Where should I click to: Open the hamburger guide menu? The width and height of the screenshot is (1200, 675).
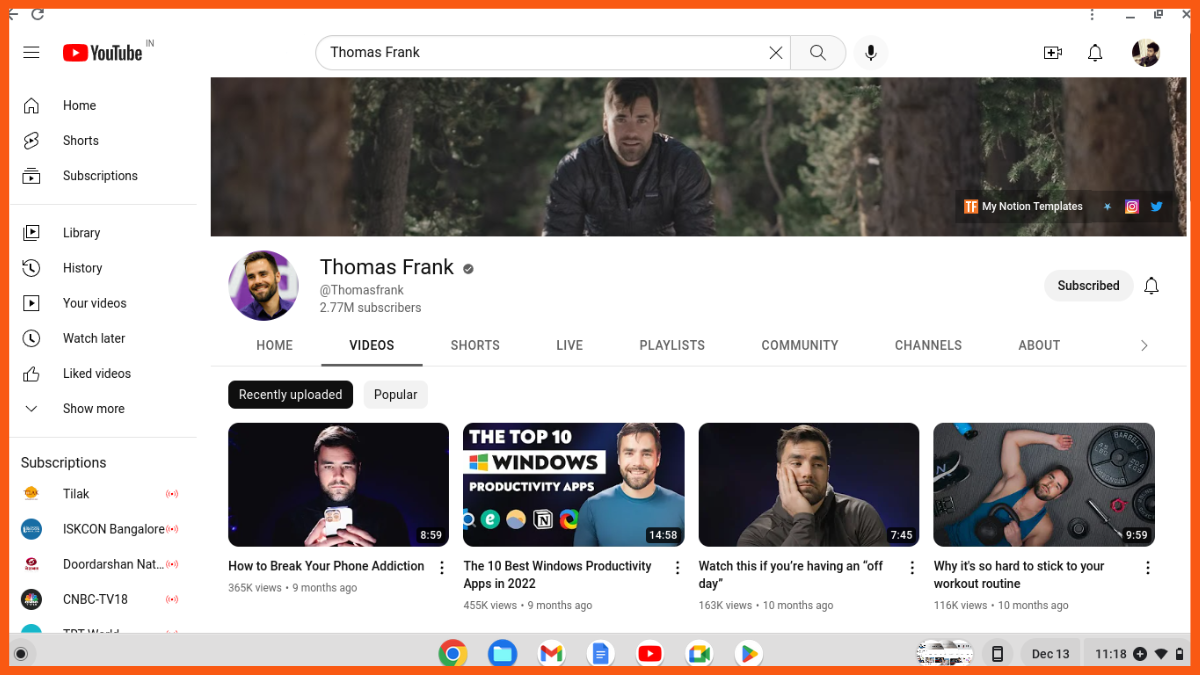[31, 52]
